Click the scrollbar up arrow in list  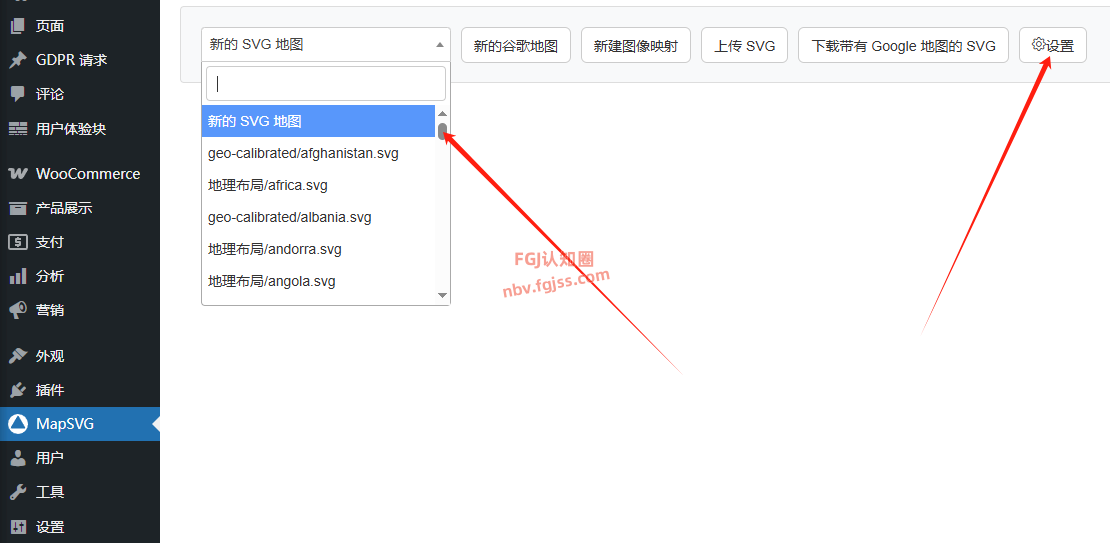442,113
